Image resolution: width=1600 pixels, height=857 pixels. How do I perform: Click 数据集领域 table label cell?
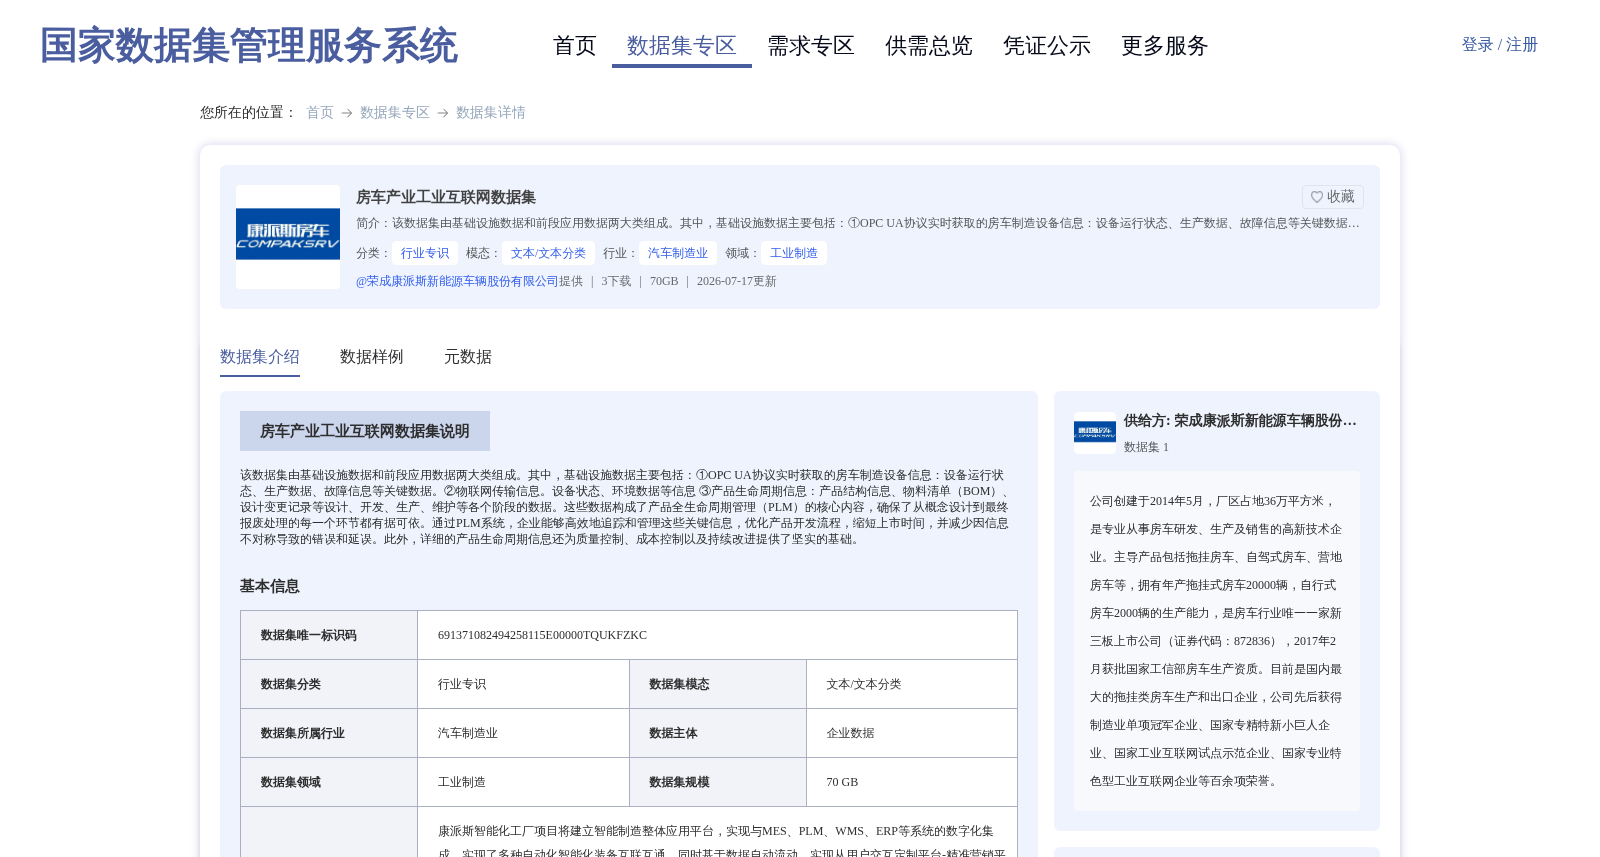click(x=329, y=782)
